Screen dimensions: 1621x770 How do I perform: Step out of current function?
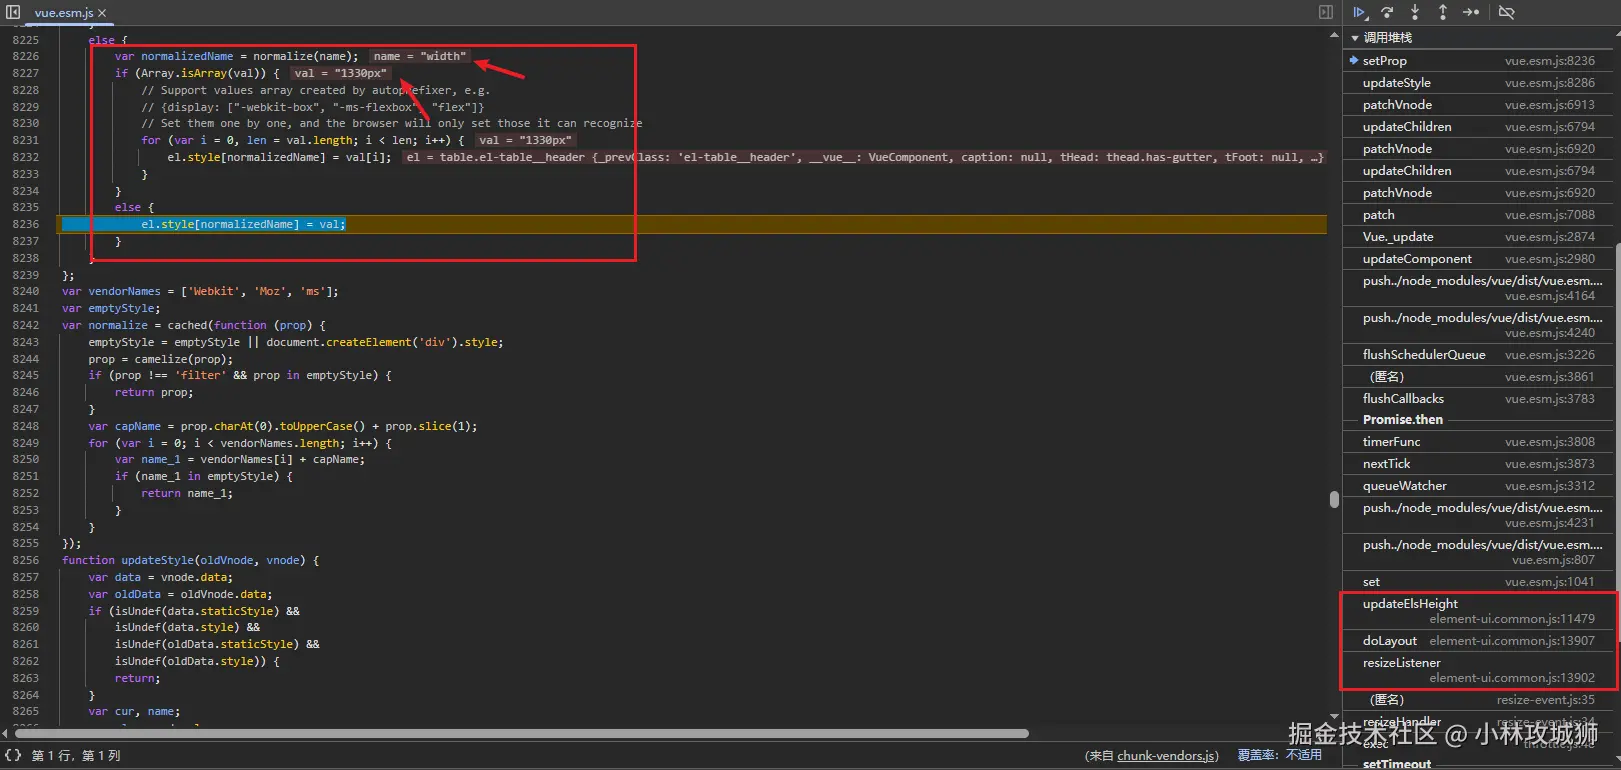[x=1443, y=12]
